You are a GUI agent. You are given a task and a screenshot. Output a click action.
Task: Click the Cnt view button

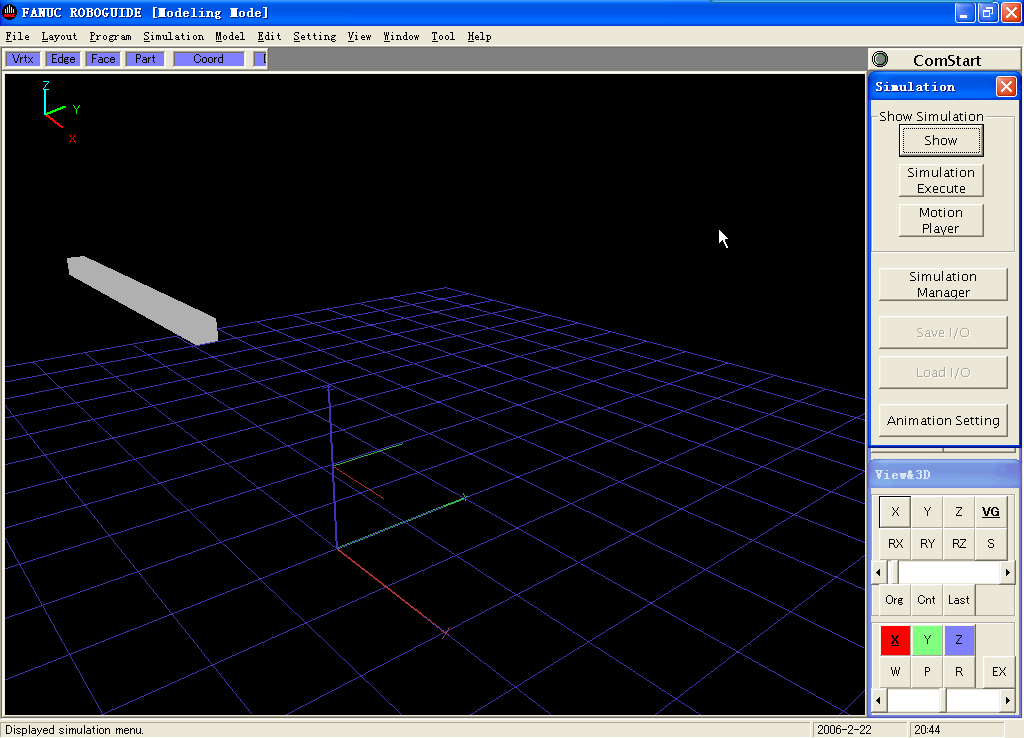(927, 600)
